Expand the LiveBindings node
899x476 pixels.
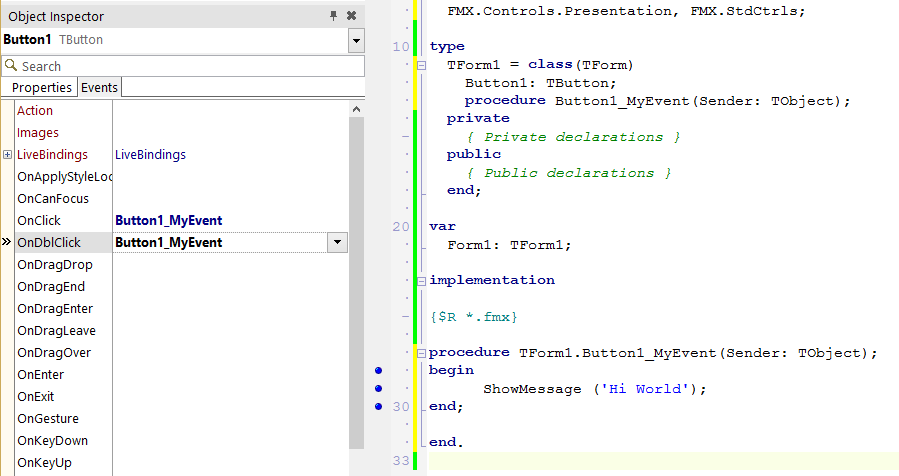pos(7,154)
